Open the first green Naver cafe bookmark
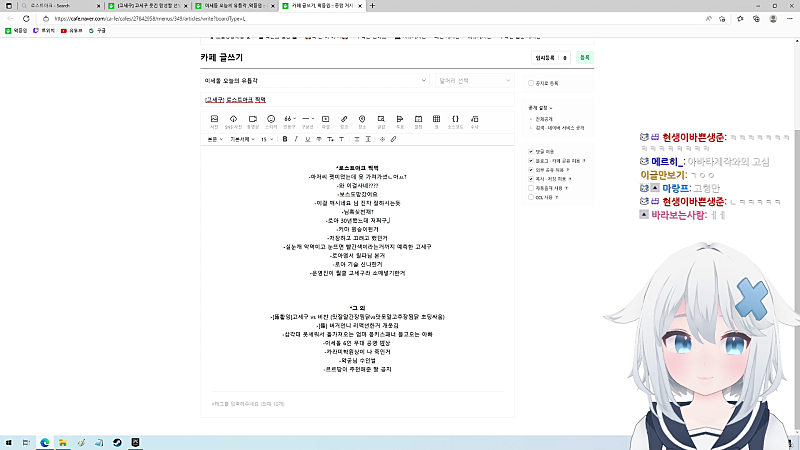The width and height of the screenshot is (800, 450). pos(16,31)
